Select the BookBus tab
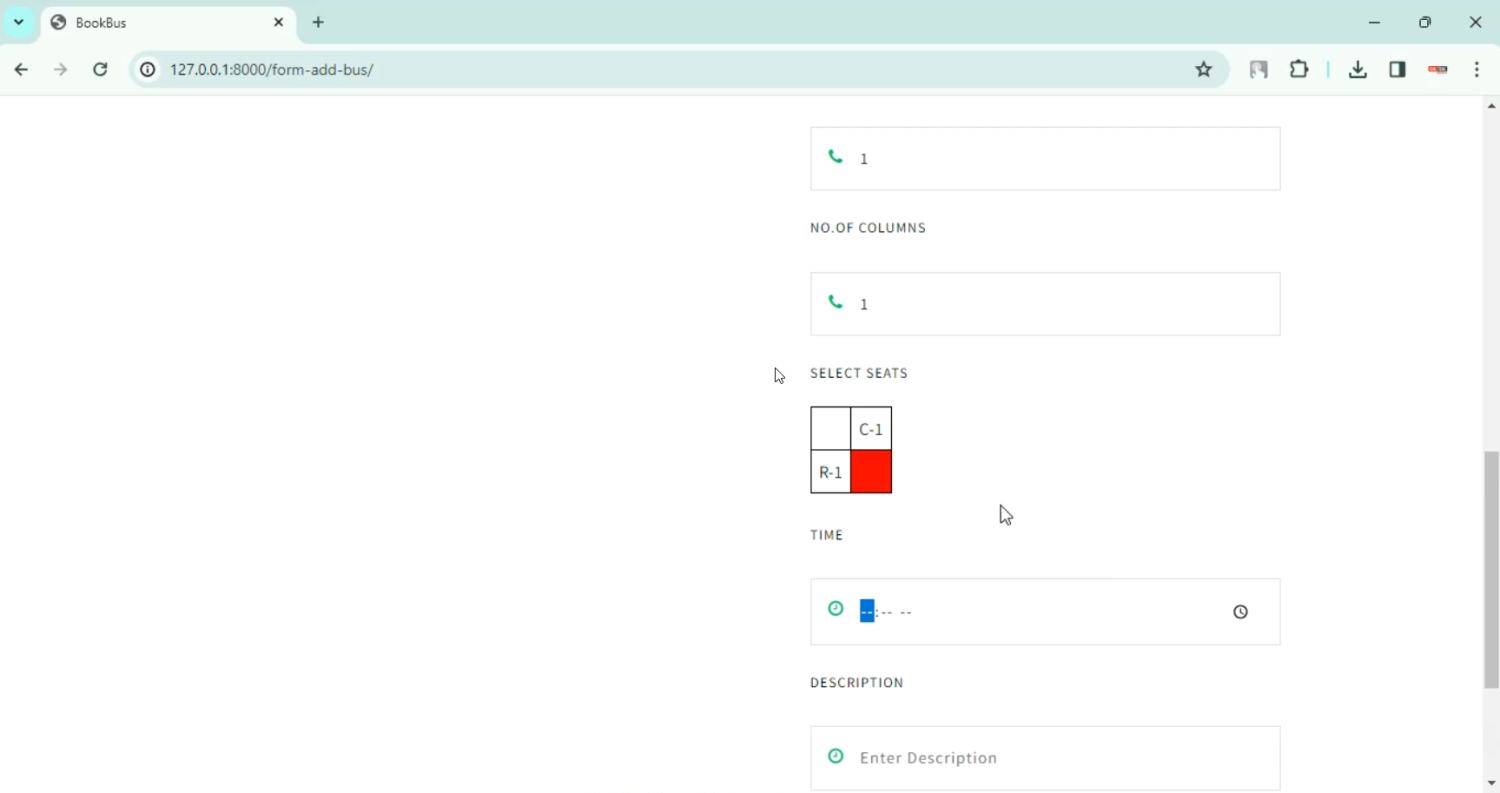This screenshot has width=1500, height=793. 169,22
